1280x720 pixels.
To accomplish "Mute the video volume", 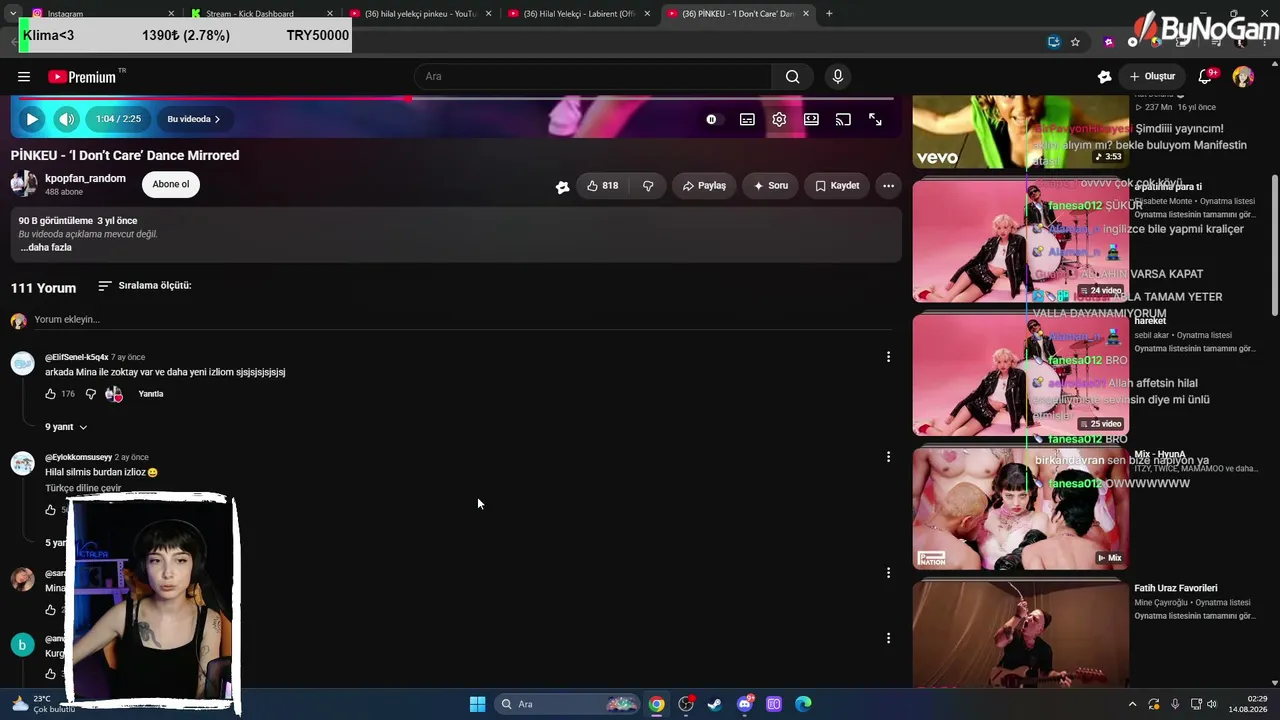I will click(x=66, y=119).
